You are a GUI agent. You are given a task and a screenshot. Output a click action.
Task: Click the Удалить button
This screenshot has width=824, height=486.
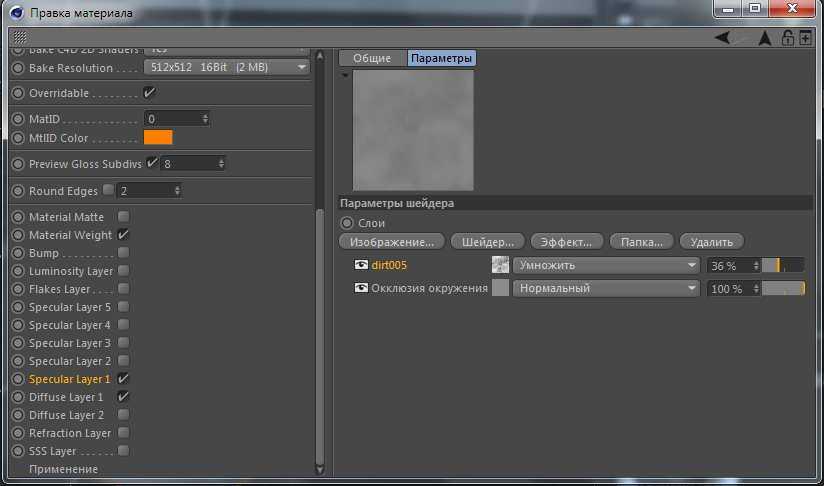pyautogui.click(x=711, y=241)
